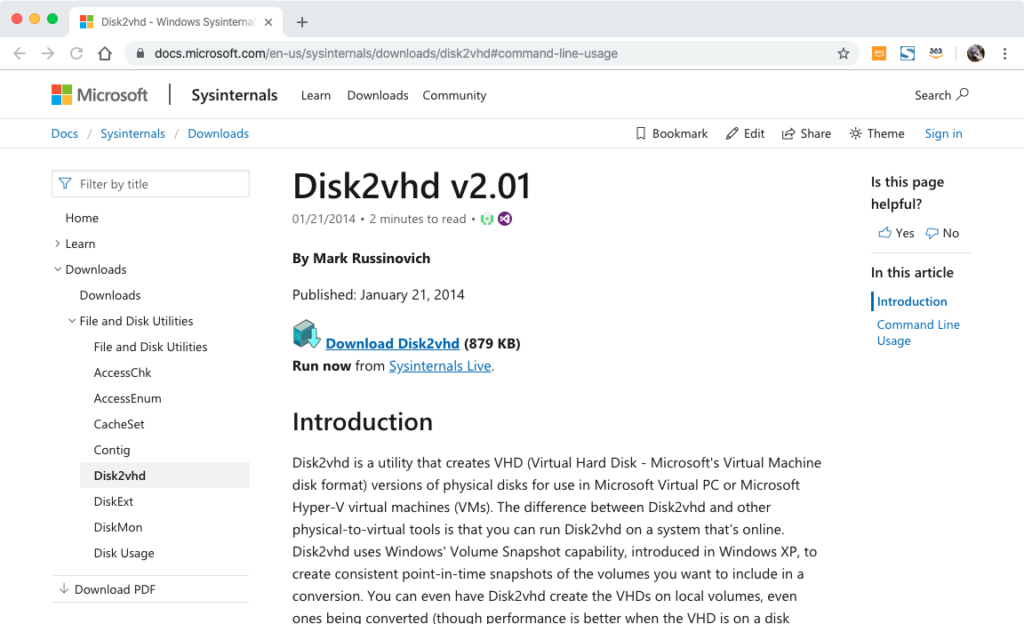This screenshot has height=624, width=1024.
Task: Click the Disk2vhd download disk icon
Action: coord(306,335)
